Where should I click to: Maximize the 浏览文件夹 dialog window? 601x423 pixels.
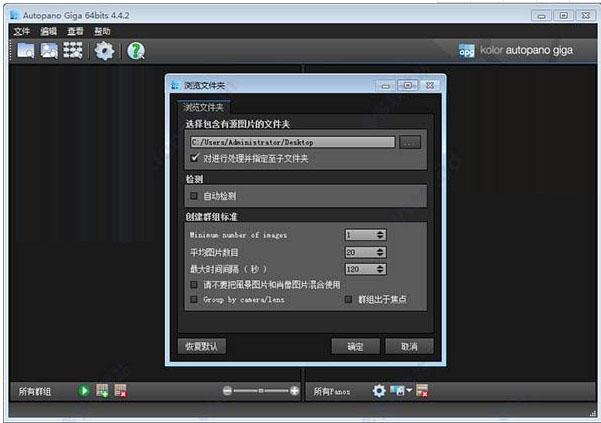(408, 85)
